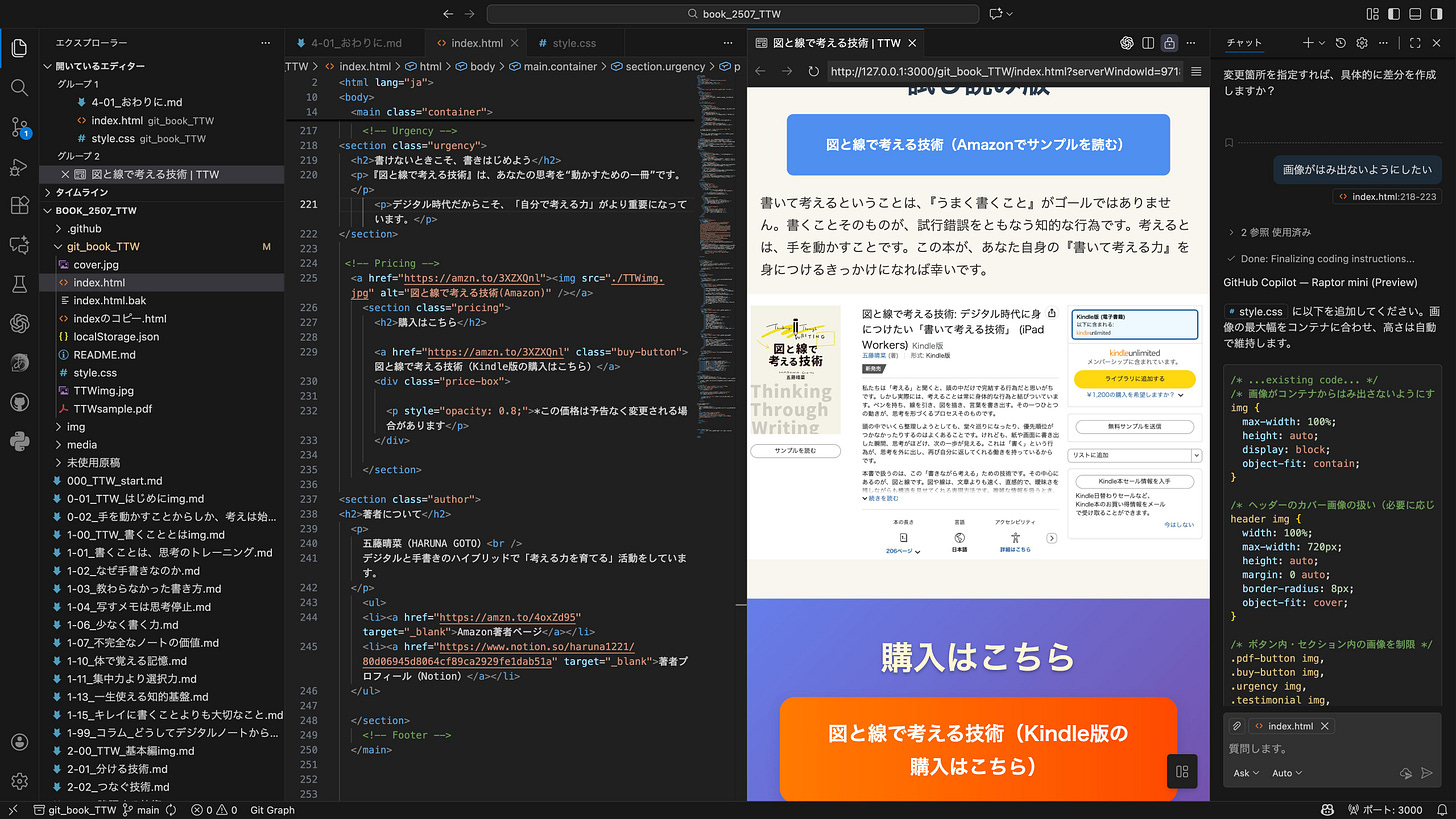Open the Extensions view
1456x819 pixels.
19,205
